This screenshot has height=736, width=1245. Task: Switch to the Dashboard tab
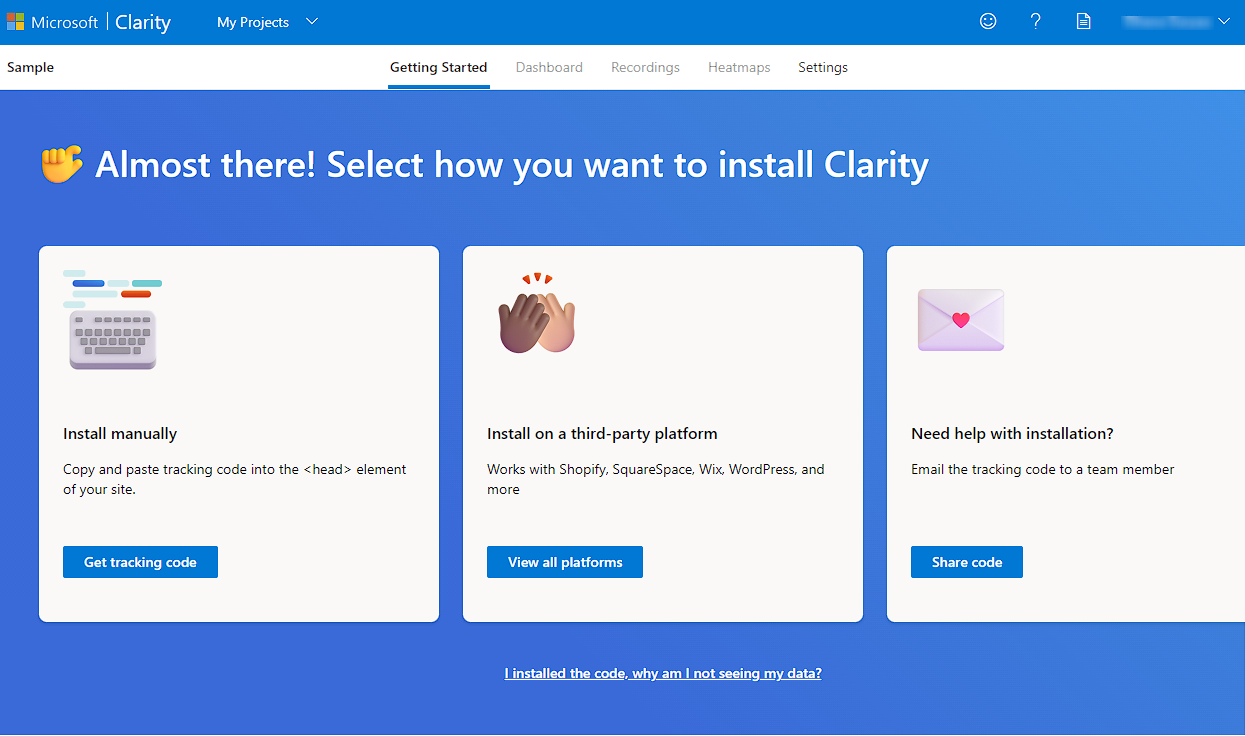pos(549,68)
